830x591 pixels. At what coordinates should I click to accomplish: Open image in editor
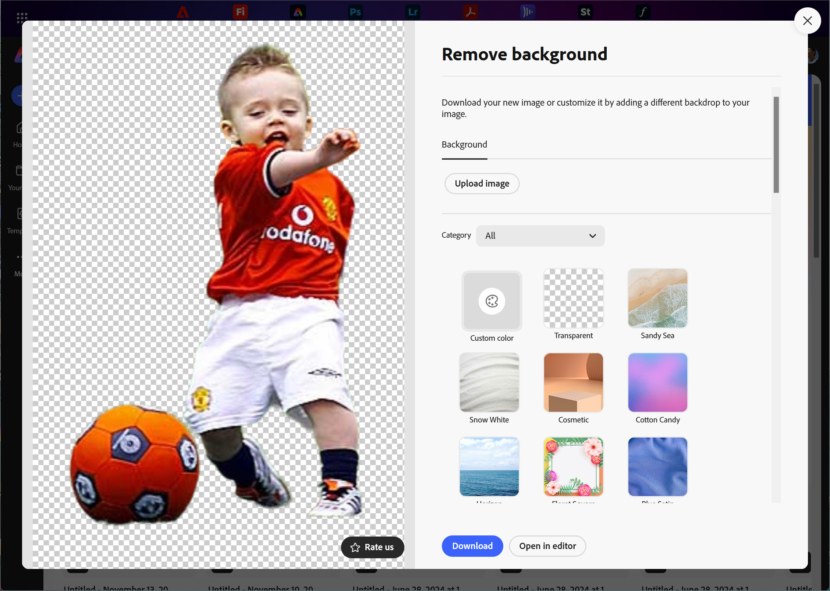tap(547, 545)
